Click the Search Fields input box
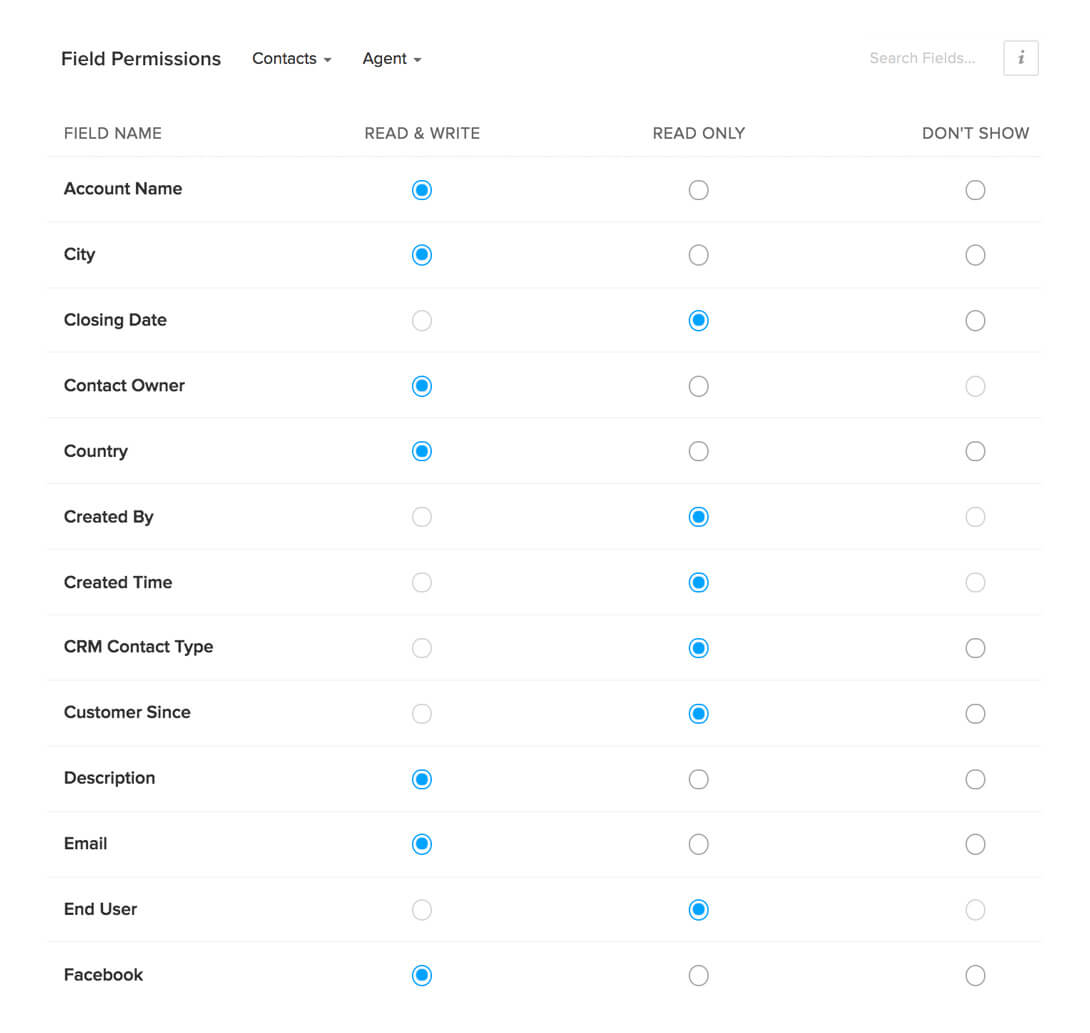This screenshot has width=1090, height=1033. (x=922, y=58)
